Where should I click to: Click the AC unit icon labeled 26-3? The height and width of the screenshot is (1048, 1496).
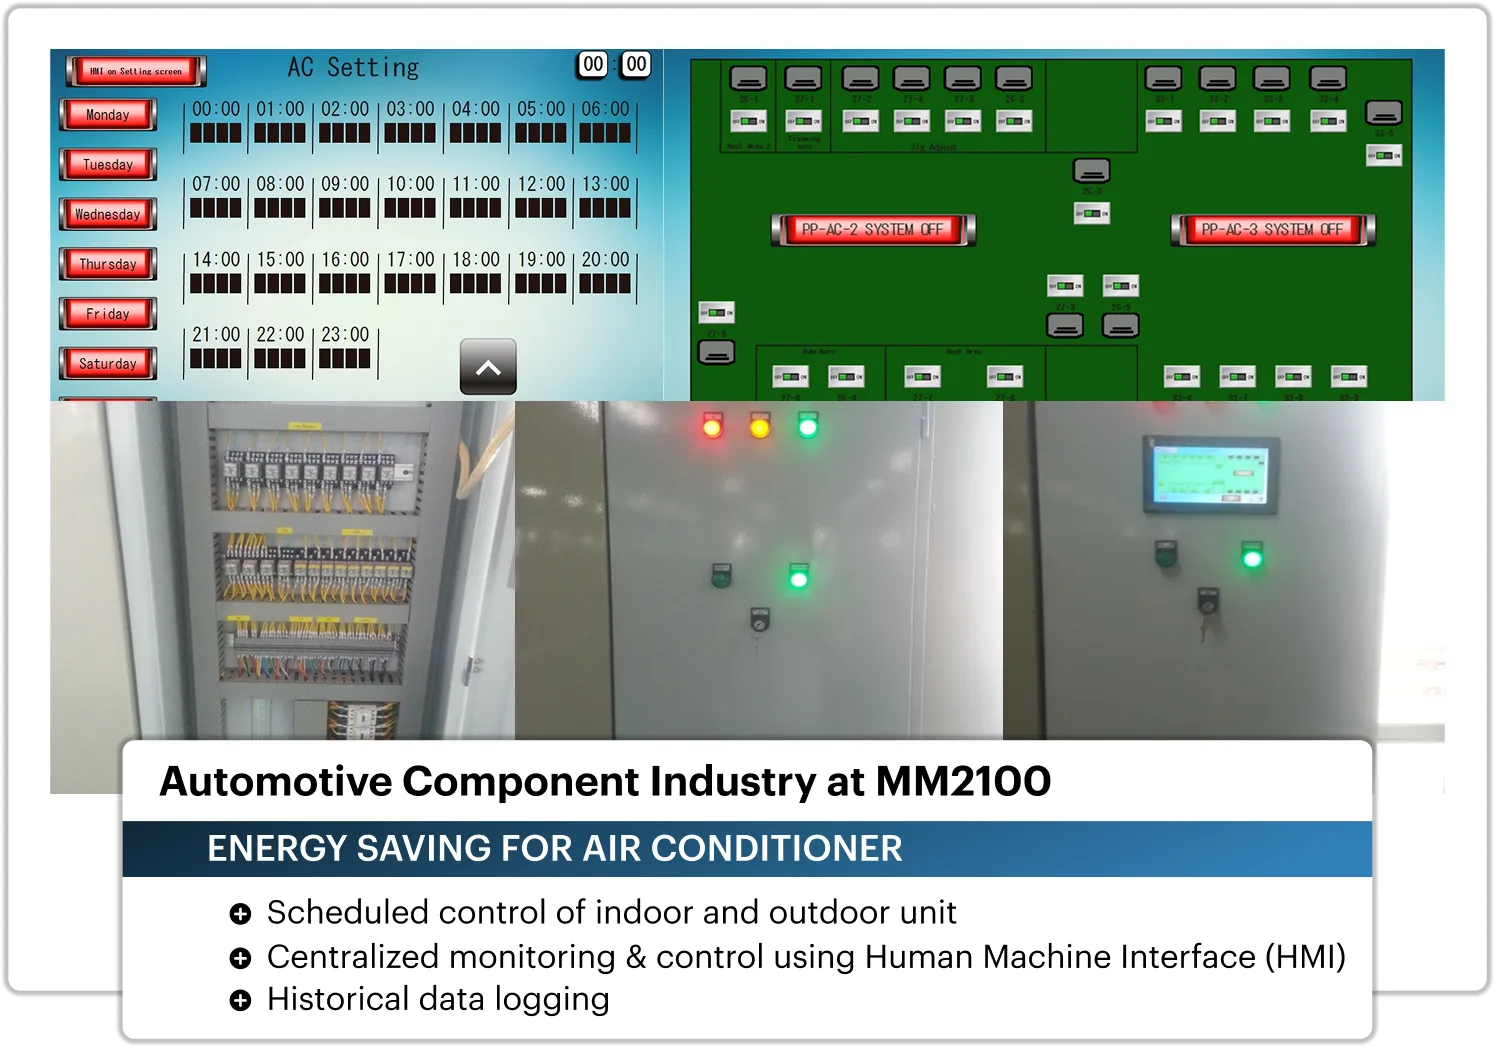1091,170
